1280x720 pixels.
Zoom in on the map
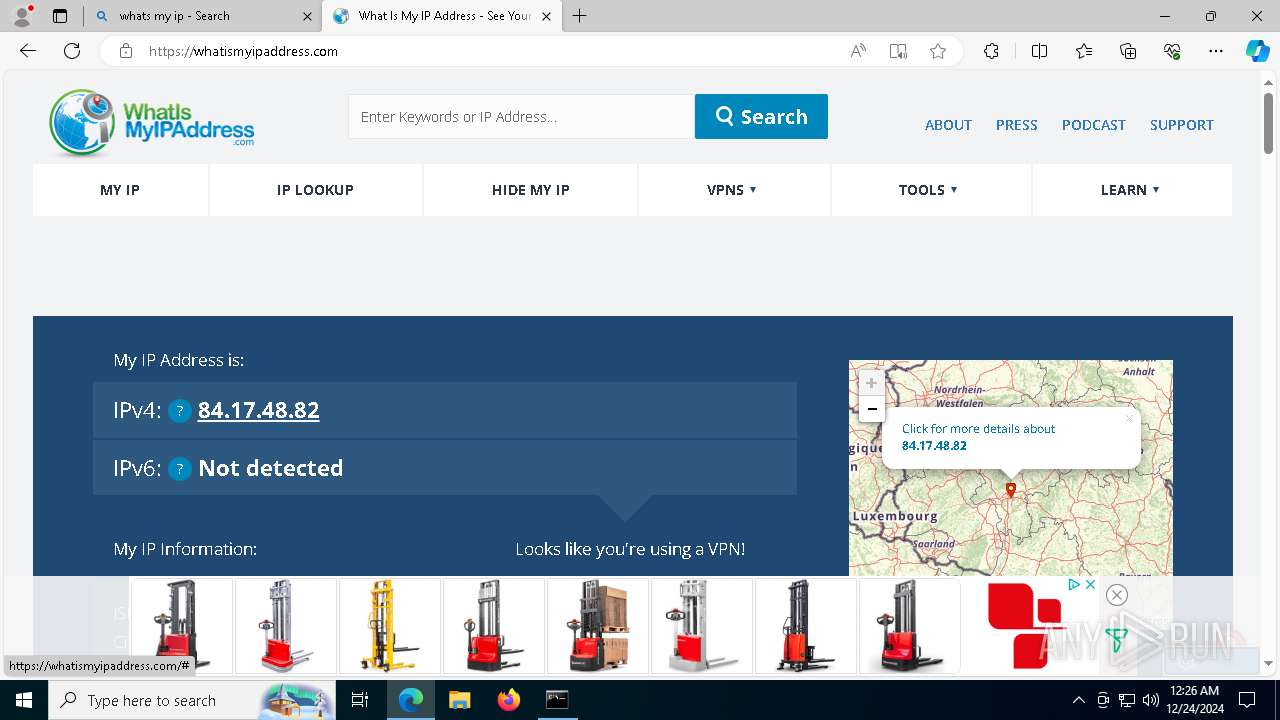pyautogui.click(x=871, y=383)
